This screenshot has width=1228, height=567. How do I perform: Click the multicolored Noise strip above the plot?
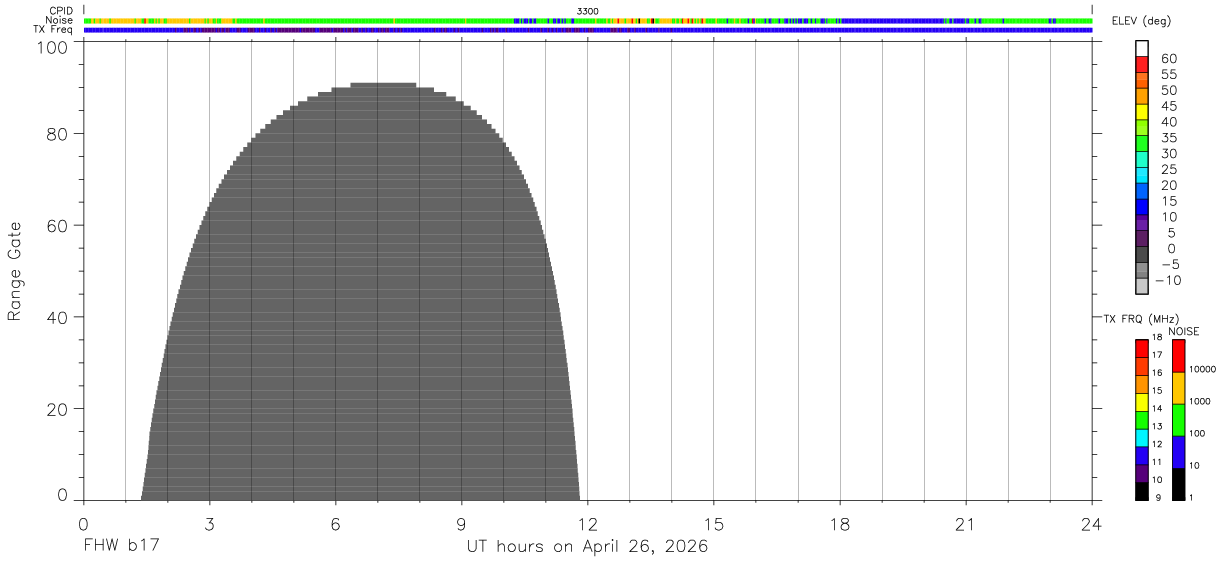point(587,20)
